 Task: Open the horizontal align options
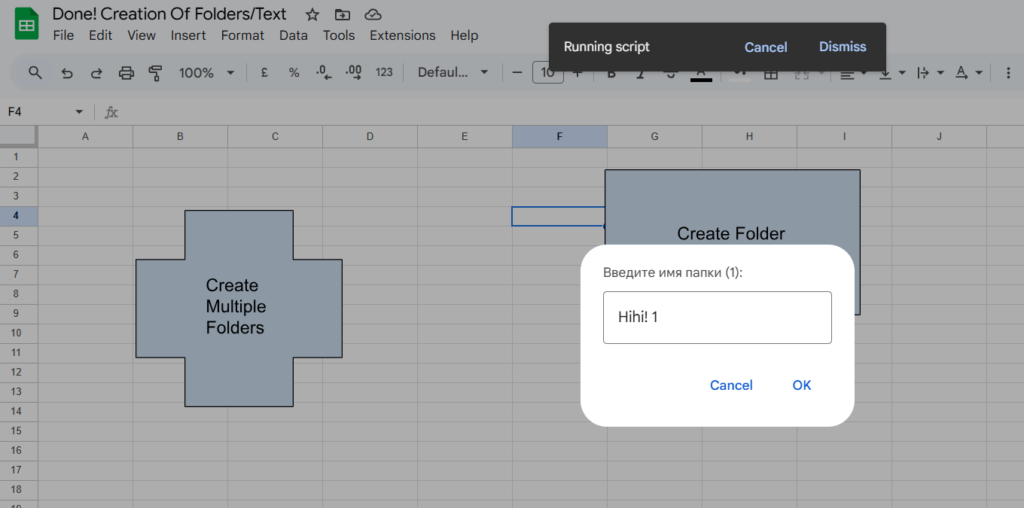click(x=852, y=73)
